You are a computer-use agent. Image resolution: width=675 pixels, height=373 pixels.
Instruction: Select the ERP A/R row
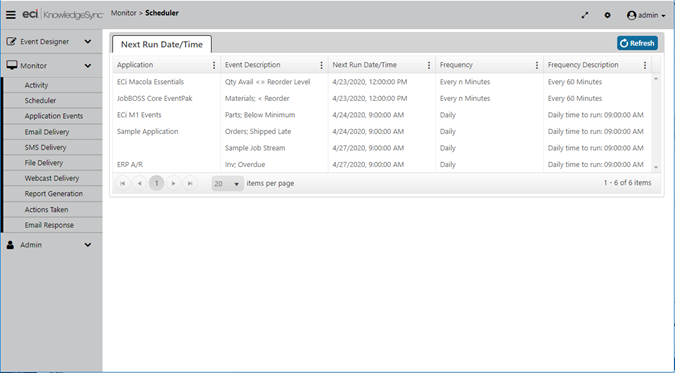(x=382, y=165)
